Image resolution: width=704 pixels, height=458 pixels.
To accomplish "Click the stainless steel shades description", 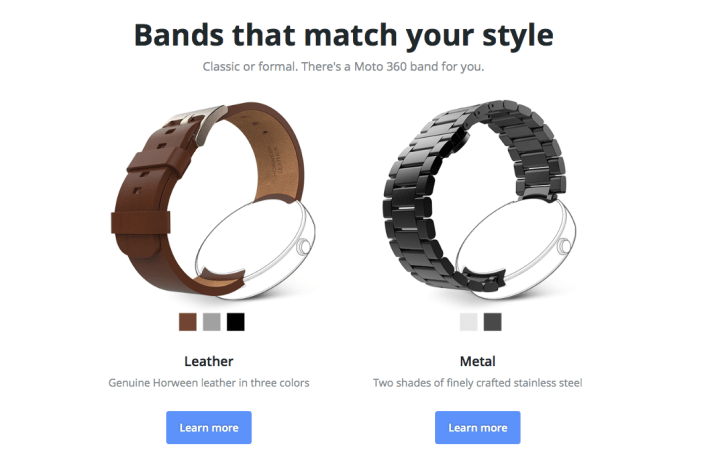I will click(x=478, y=383).
